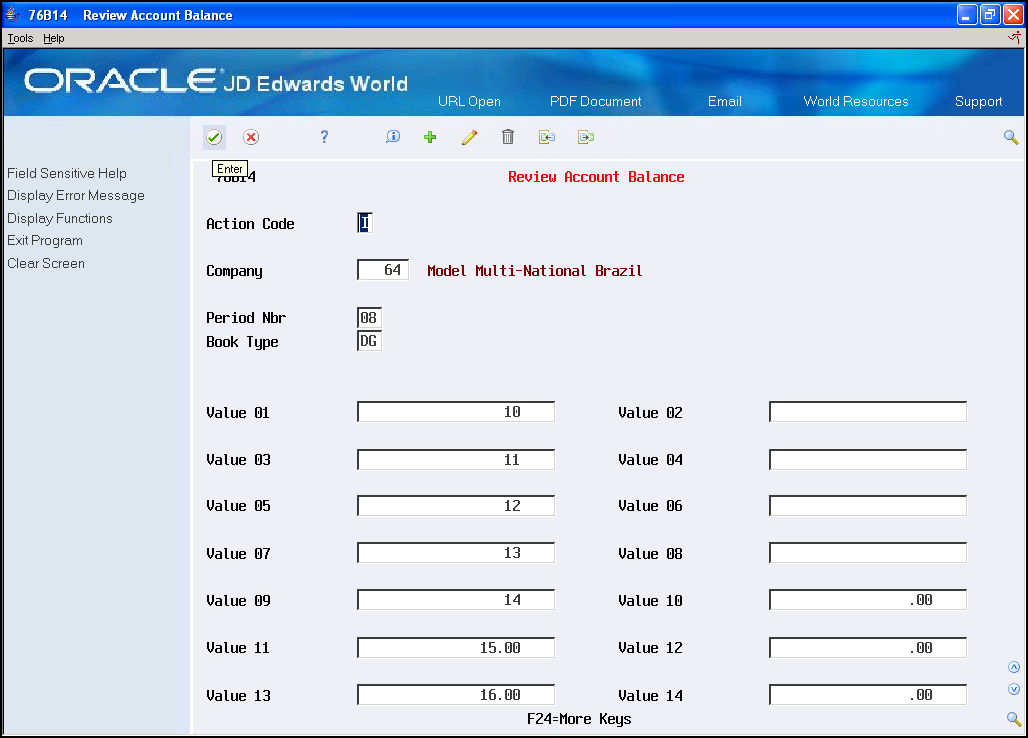1028x738 pixels.
Task: Open the blue question mark help icon
Action: click(324, 136)
